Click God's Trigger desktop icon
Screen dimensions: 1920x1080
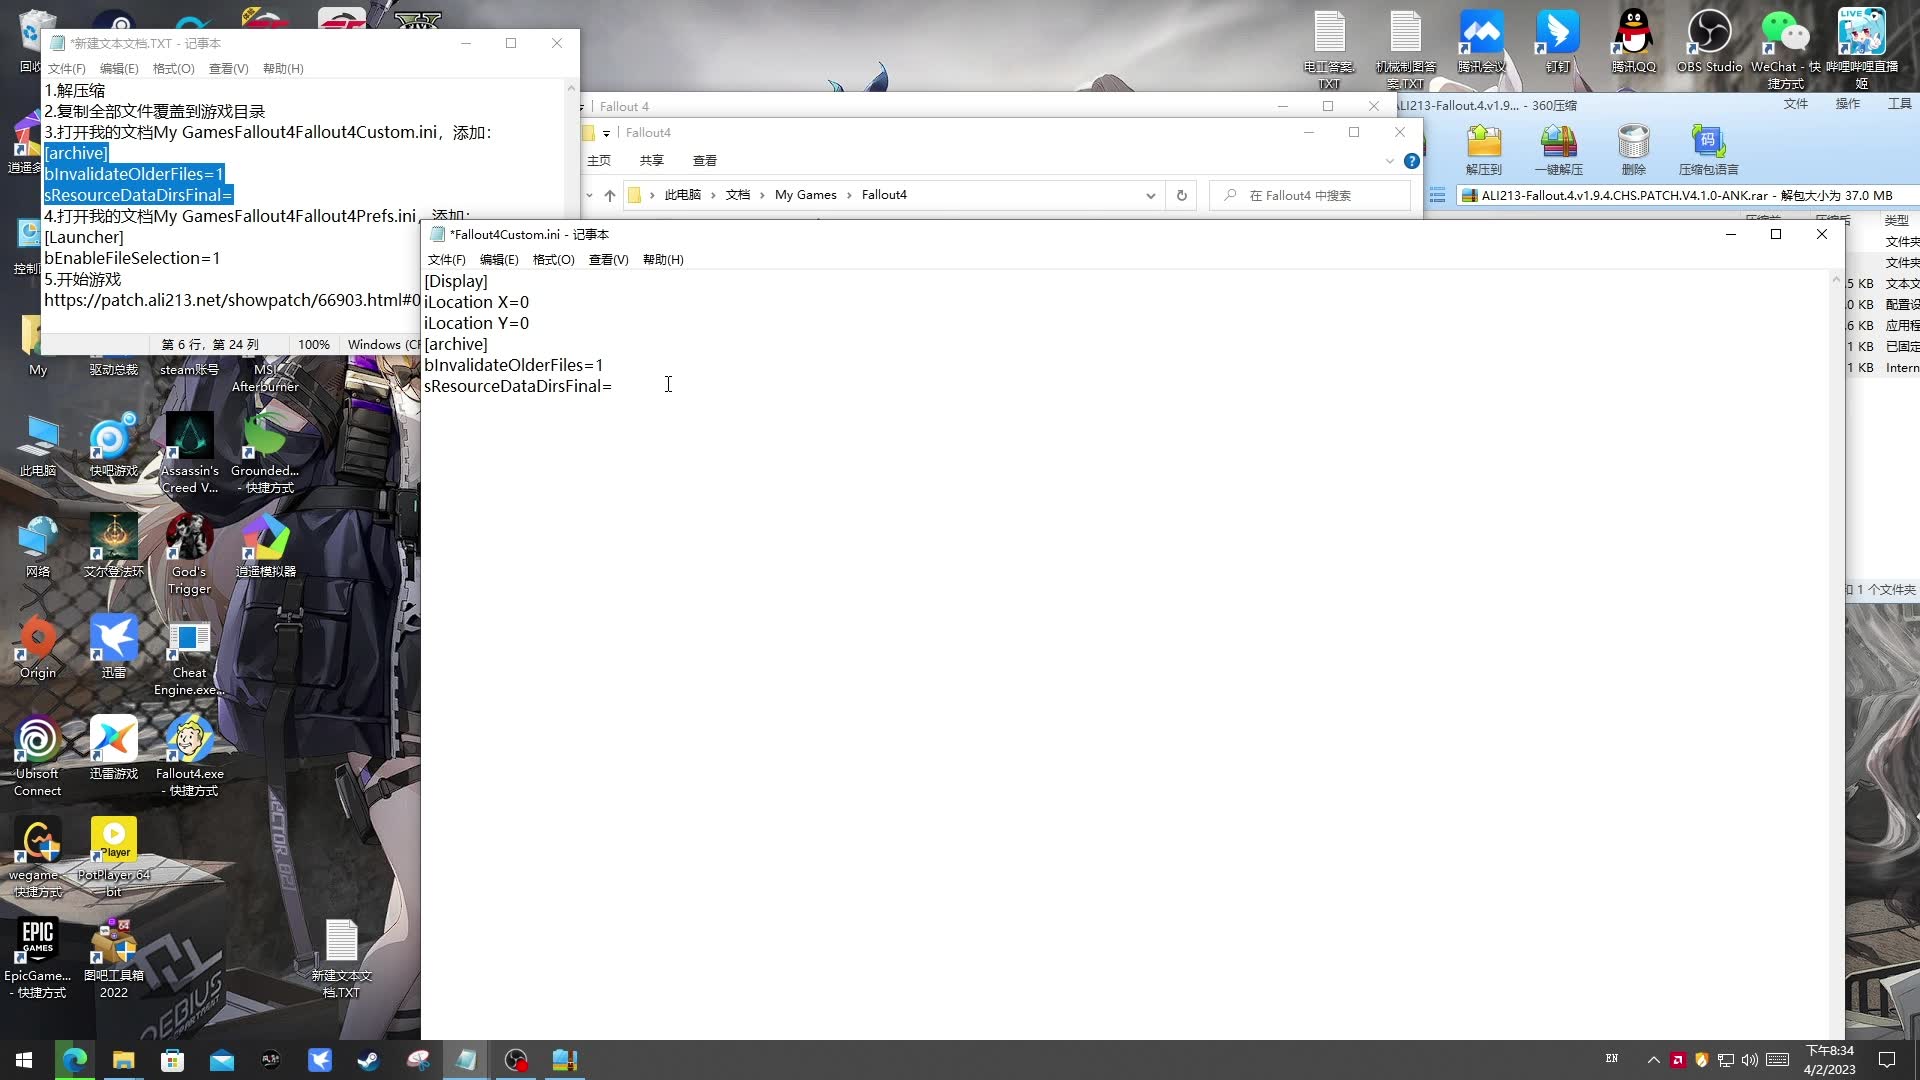tap(190, 555)
